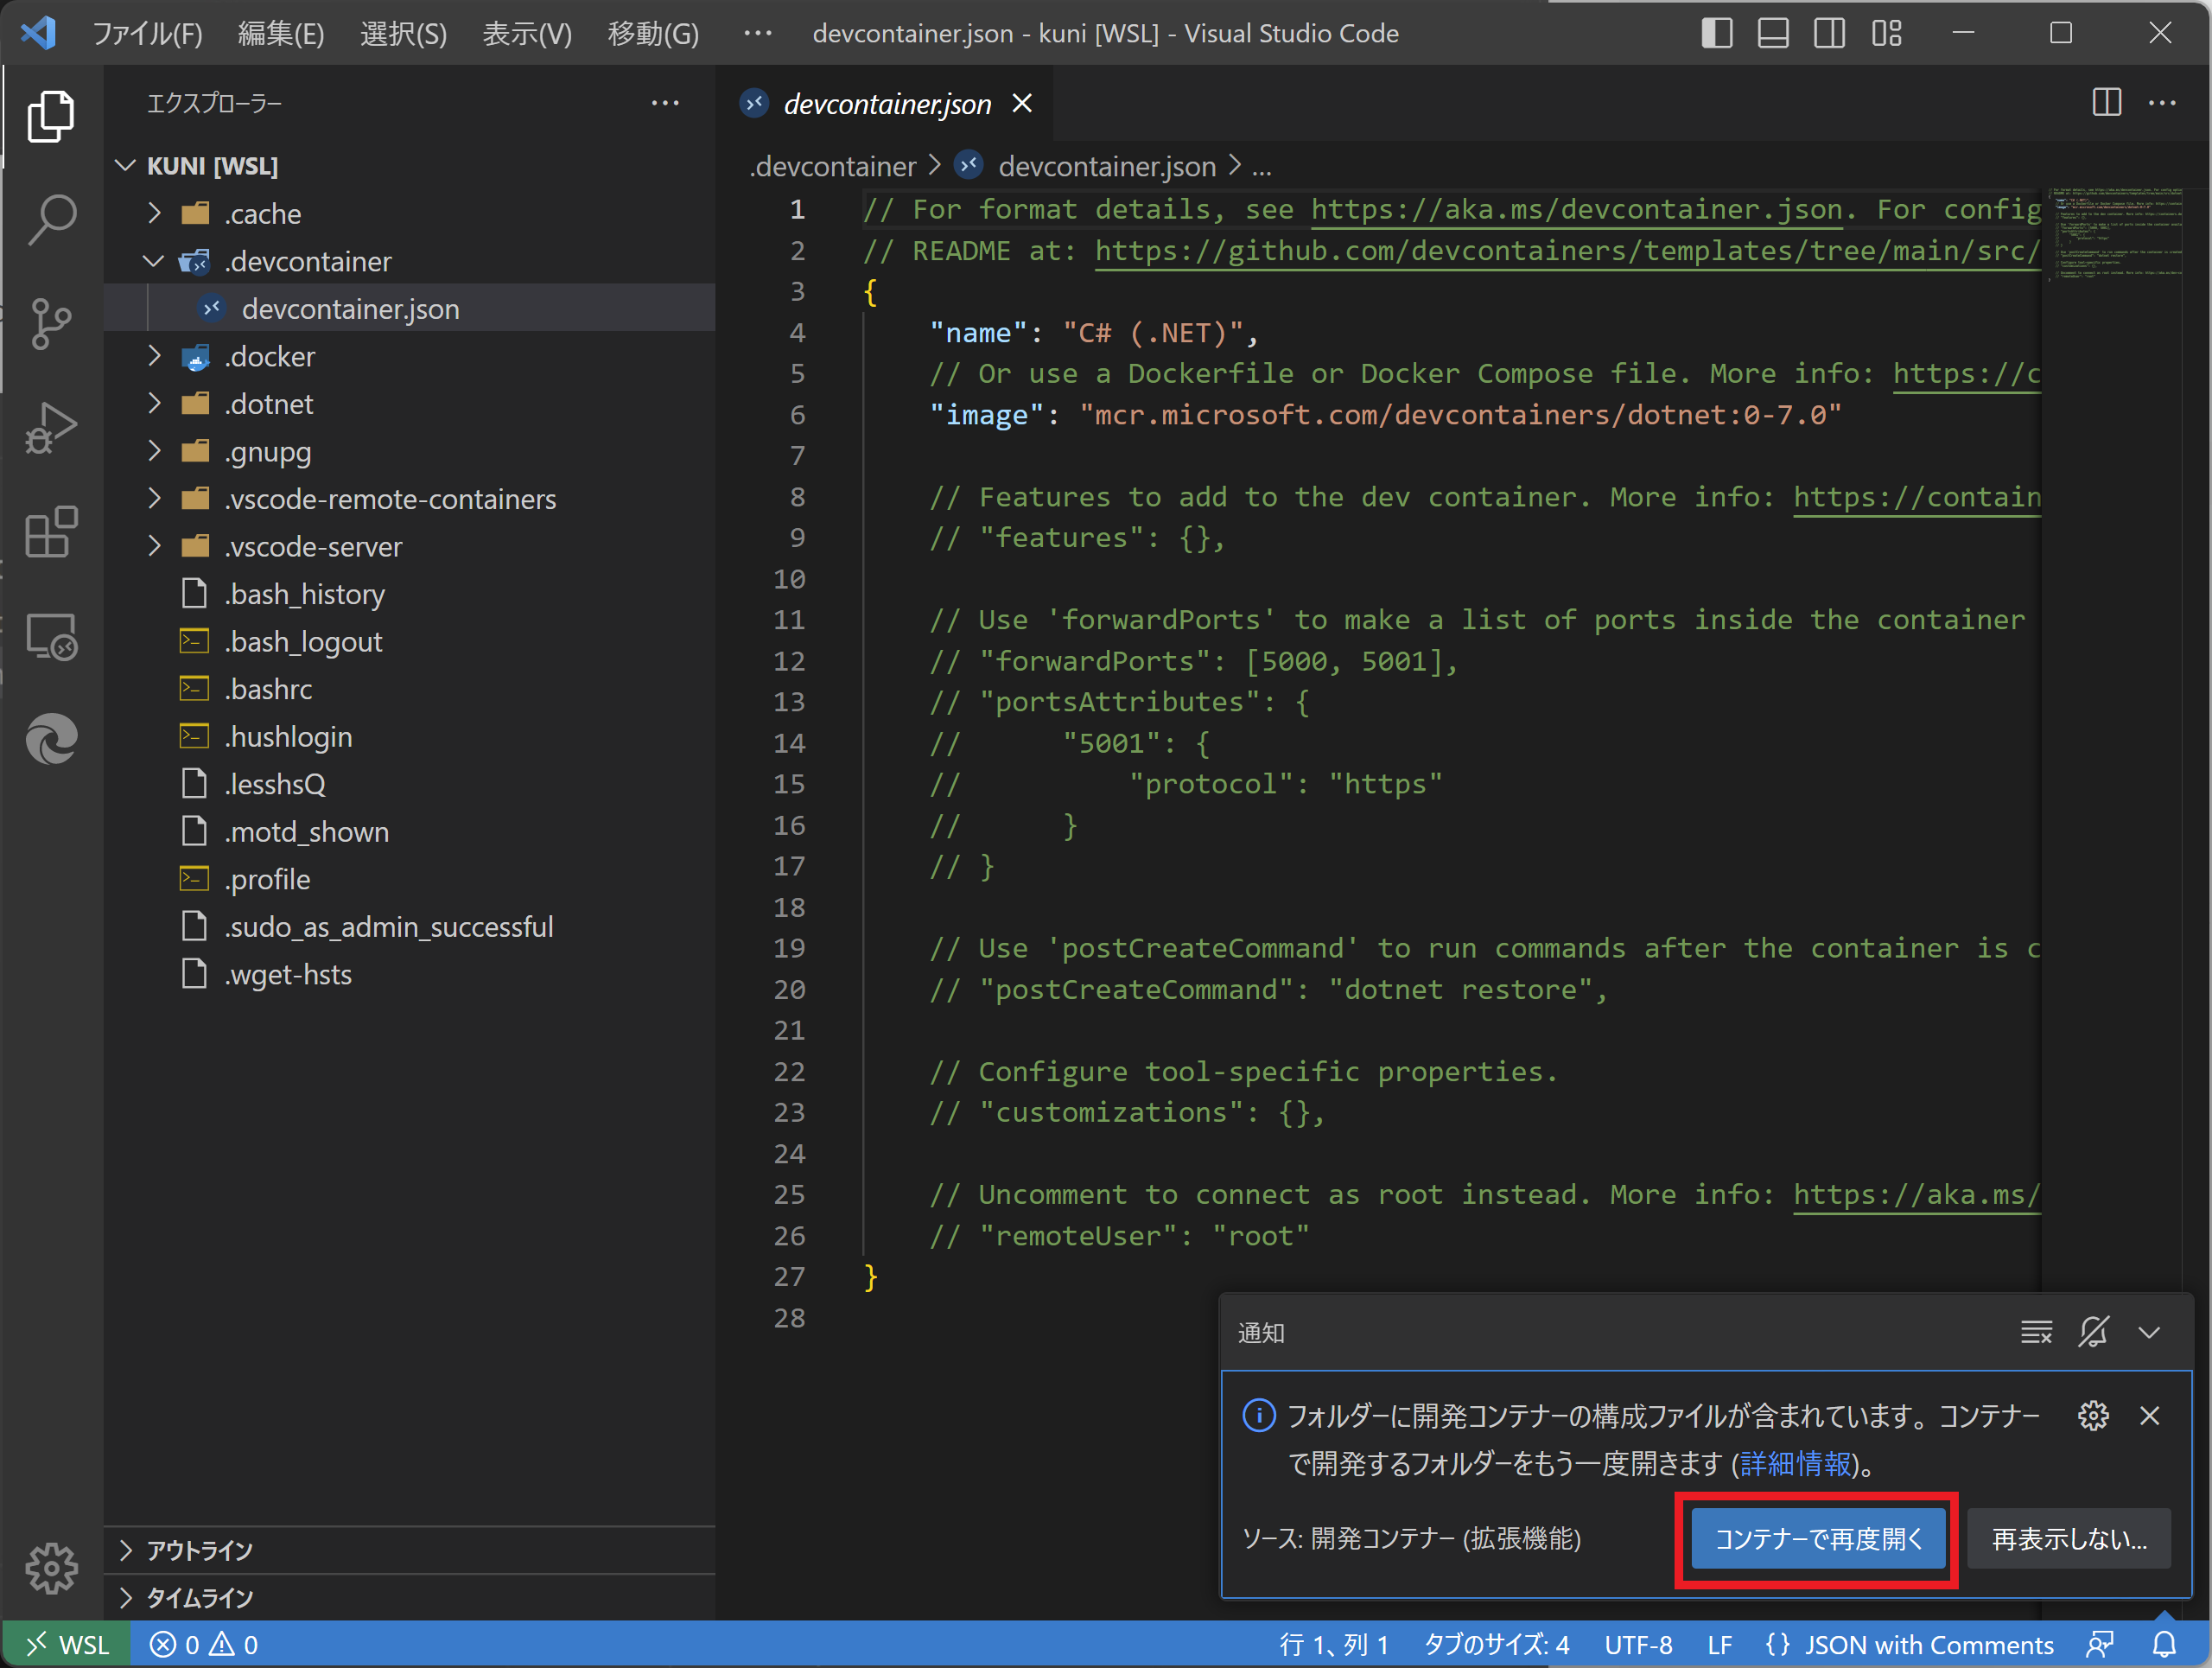Dismiss the dev container notification
This screenshot has height=1668, width=2212.
point(2149,1415)
